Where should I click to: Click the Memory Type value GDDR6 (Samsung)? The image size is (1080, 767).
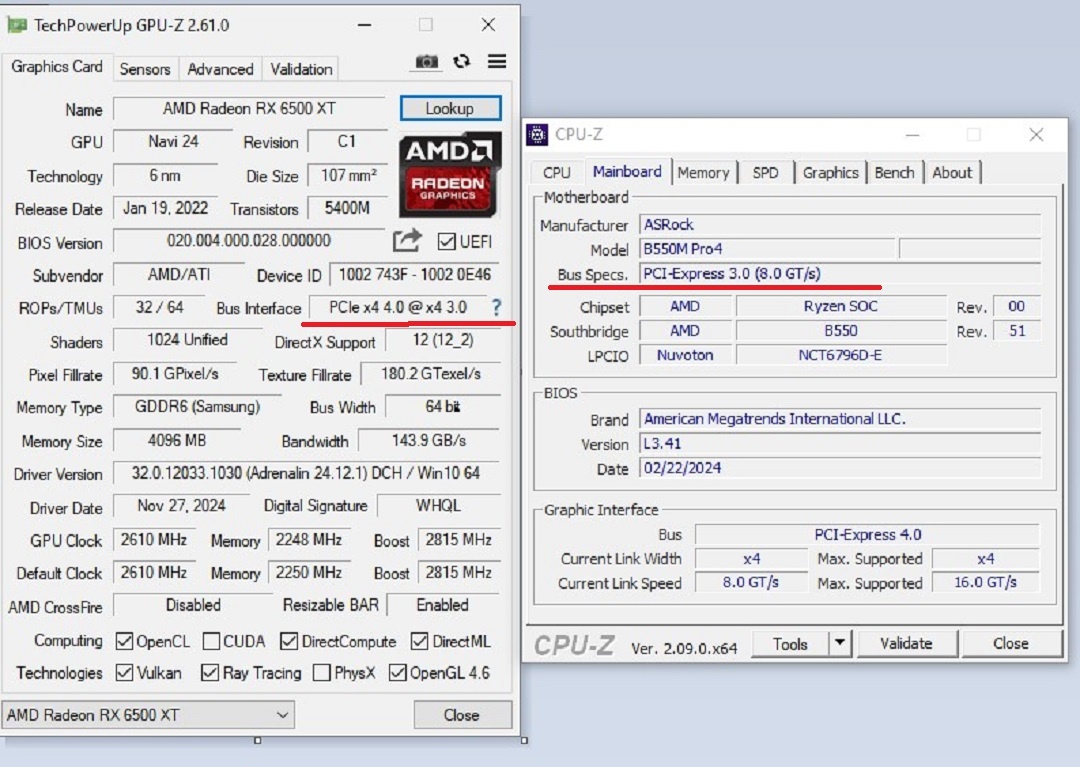coord(197,407)
